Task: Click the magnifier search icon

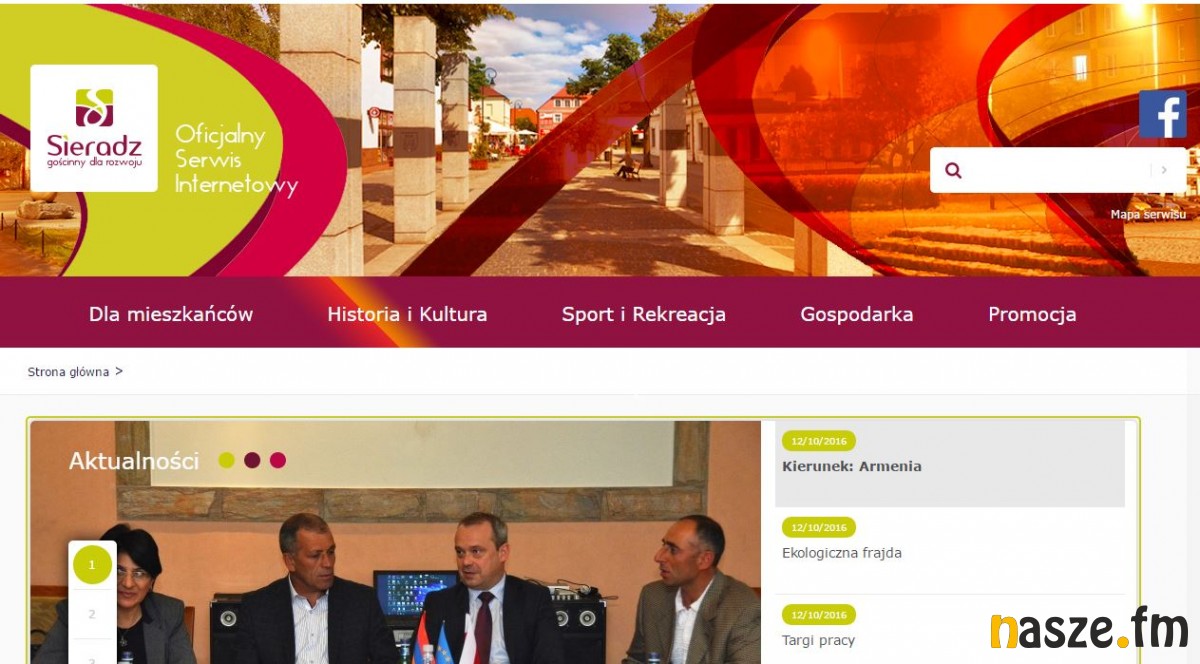Action: 953,170
